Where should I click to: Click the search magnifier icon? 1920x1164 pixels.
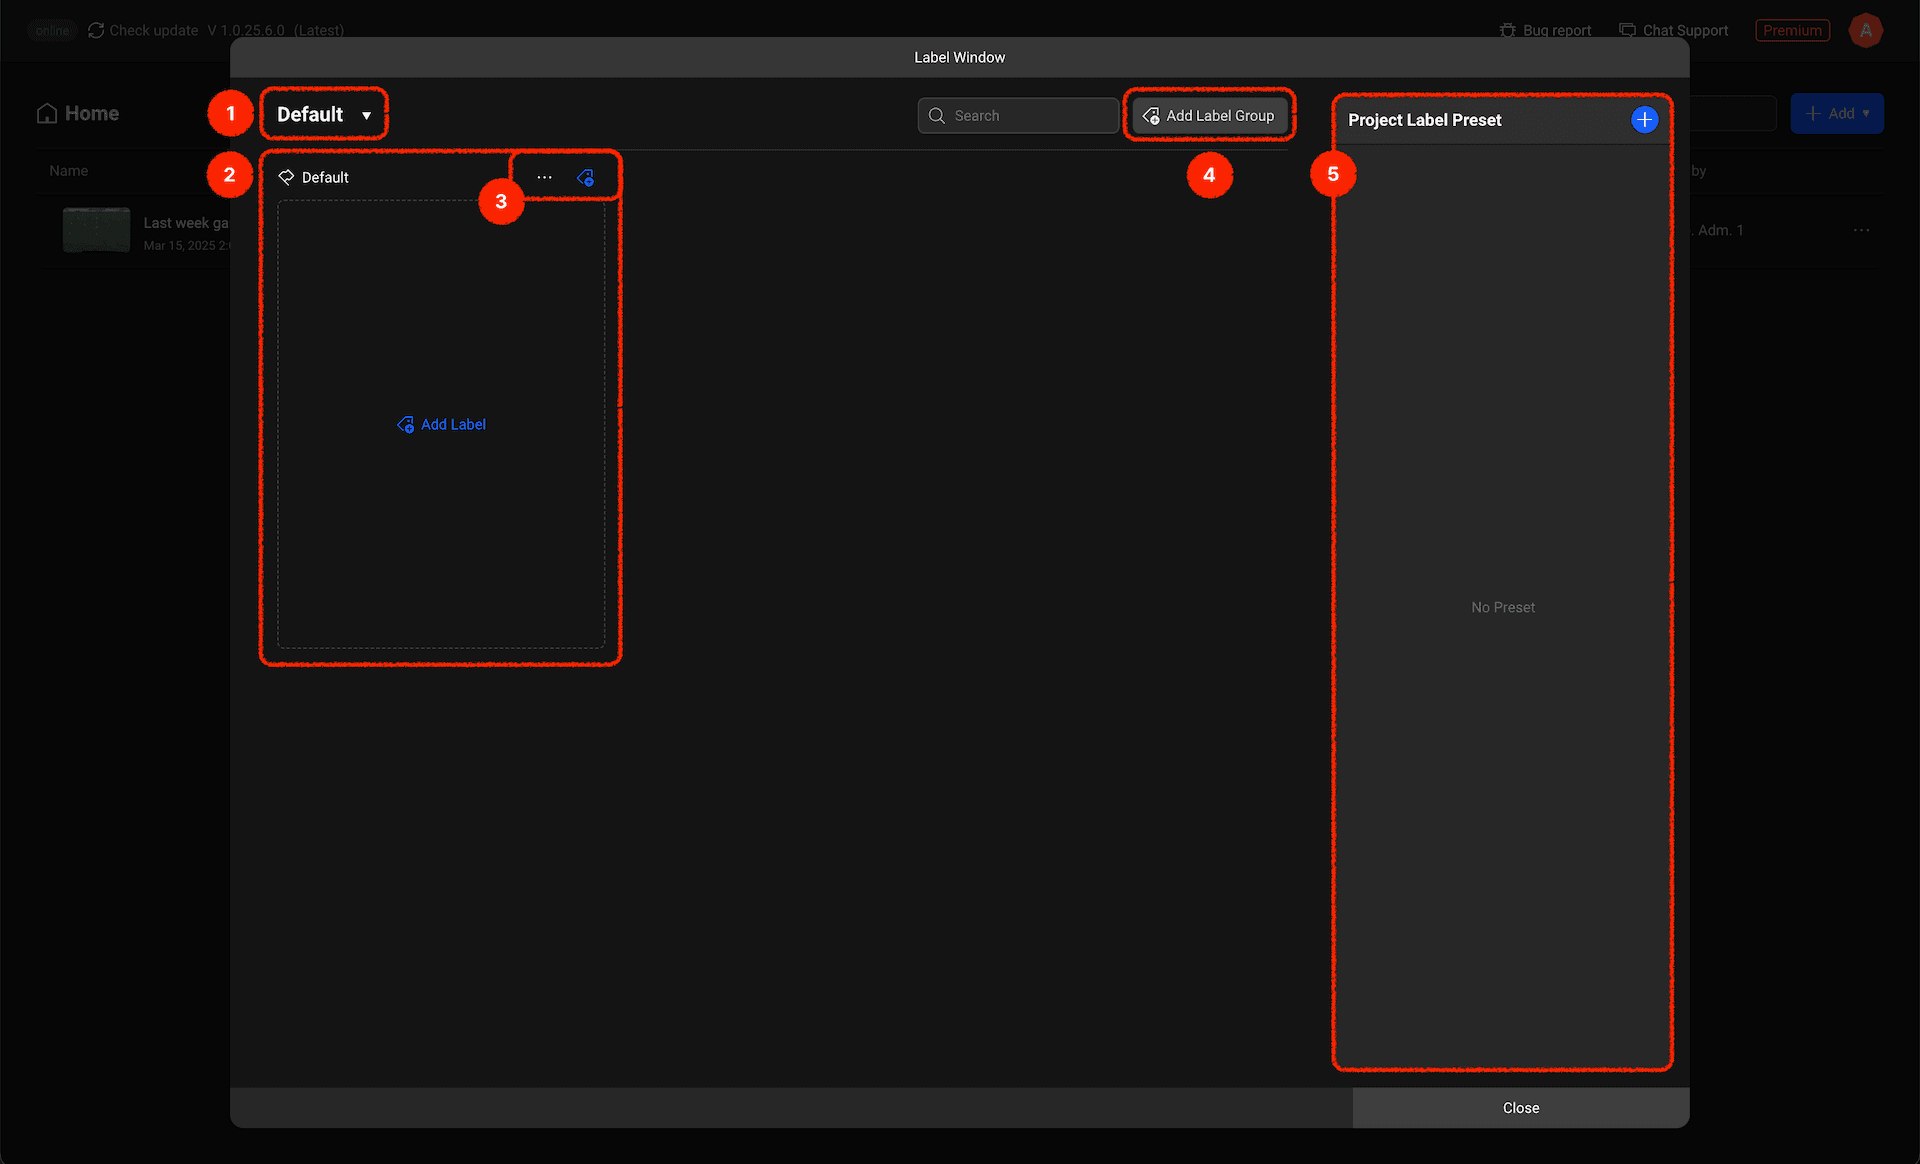pyautogui.click(x=937, y=116)
